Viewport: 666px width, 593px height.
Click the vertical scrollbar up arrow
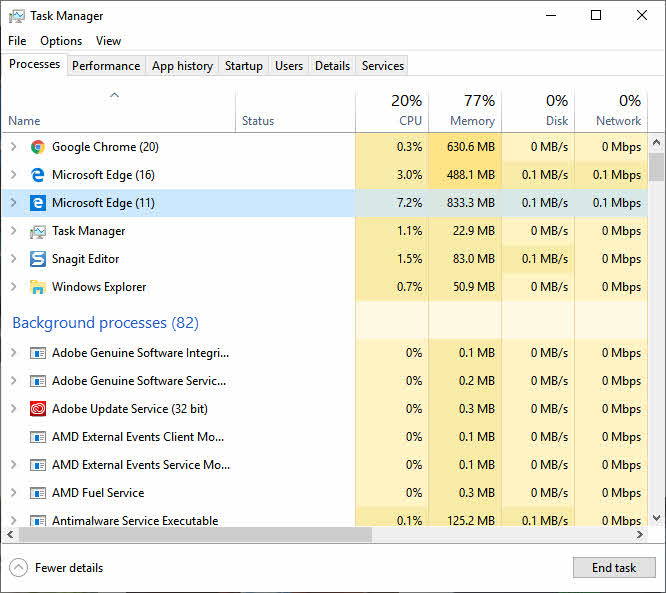click(x=657, y=143)
